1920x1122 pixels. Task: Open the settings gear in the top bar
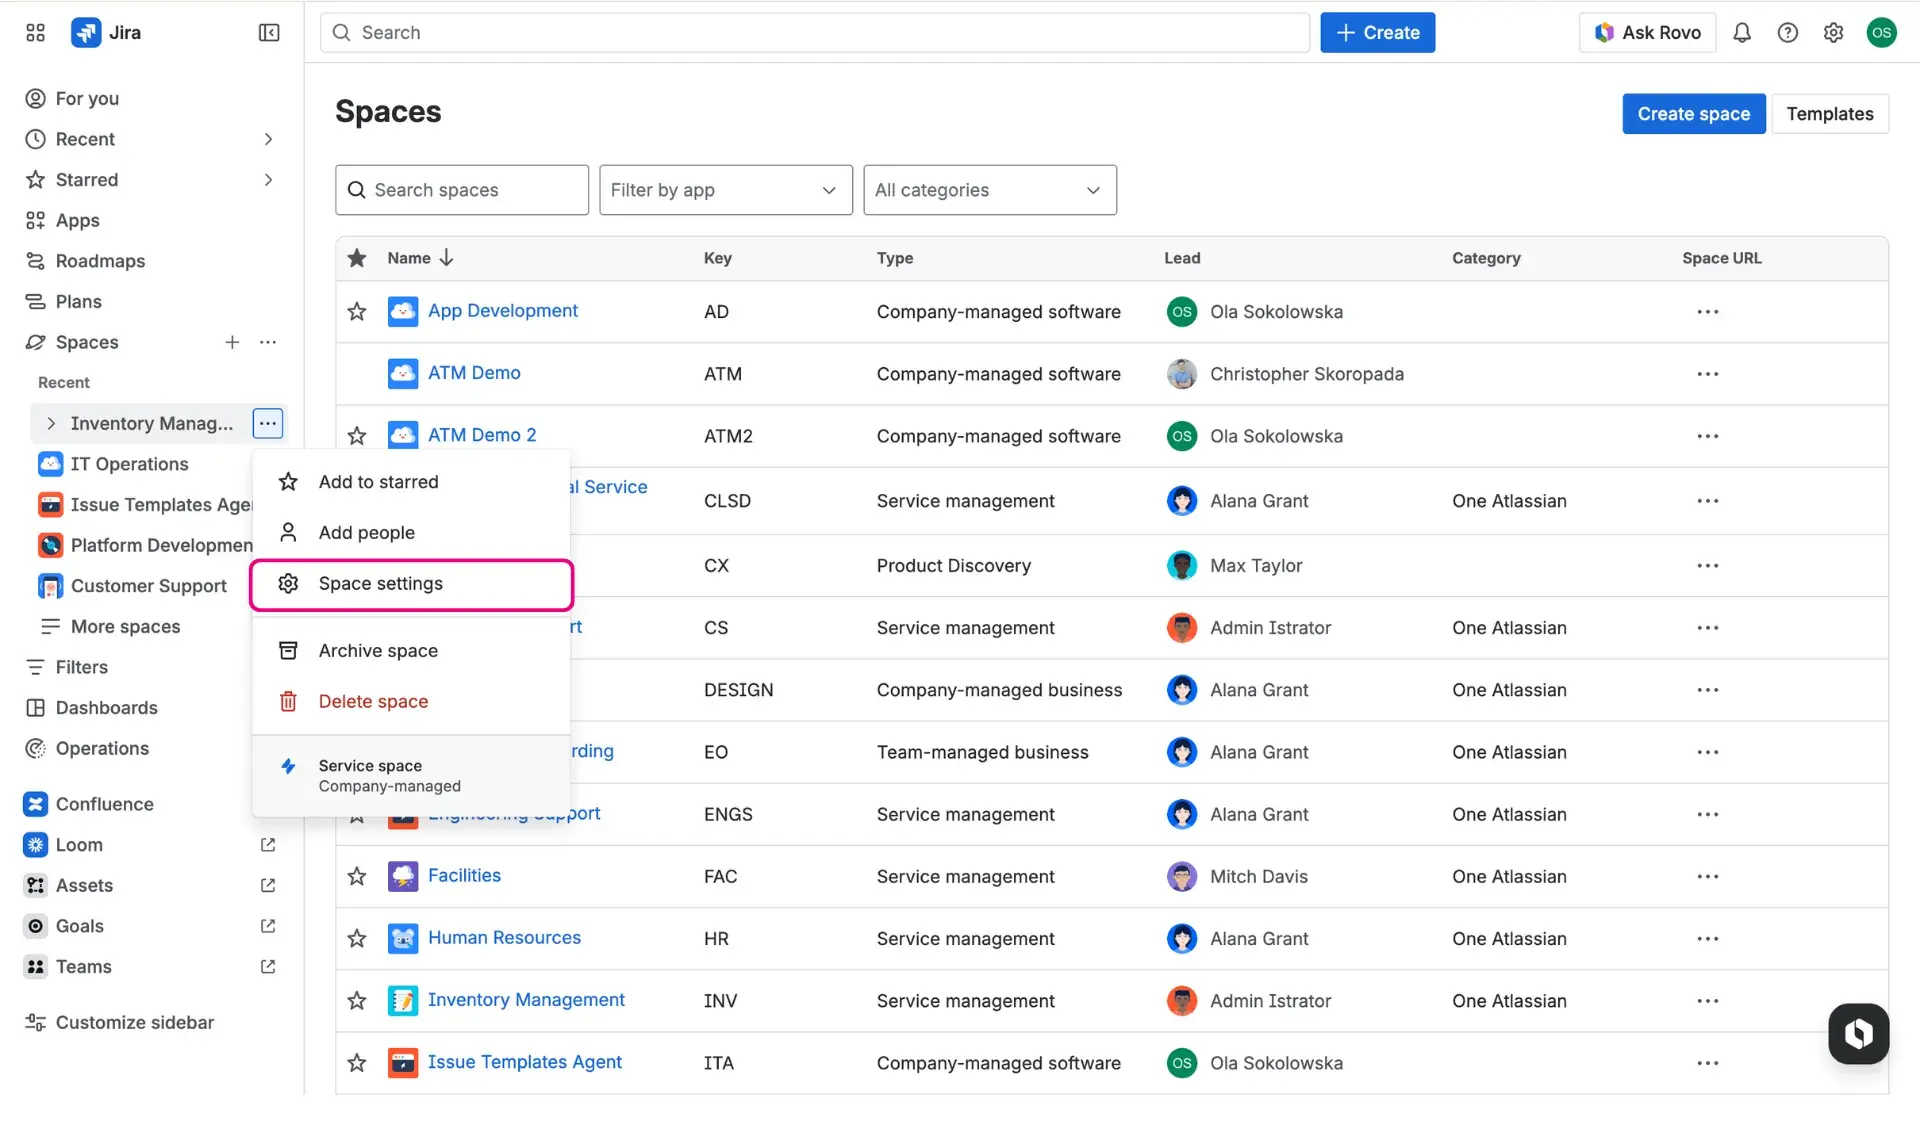(x=1833, y=33)
